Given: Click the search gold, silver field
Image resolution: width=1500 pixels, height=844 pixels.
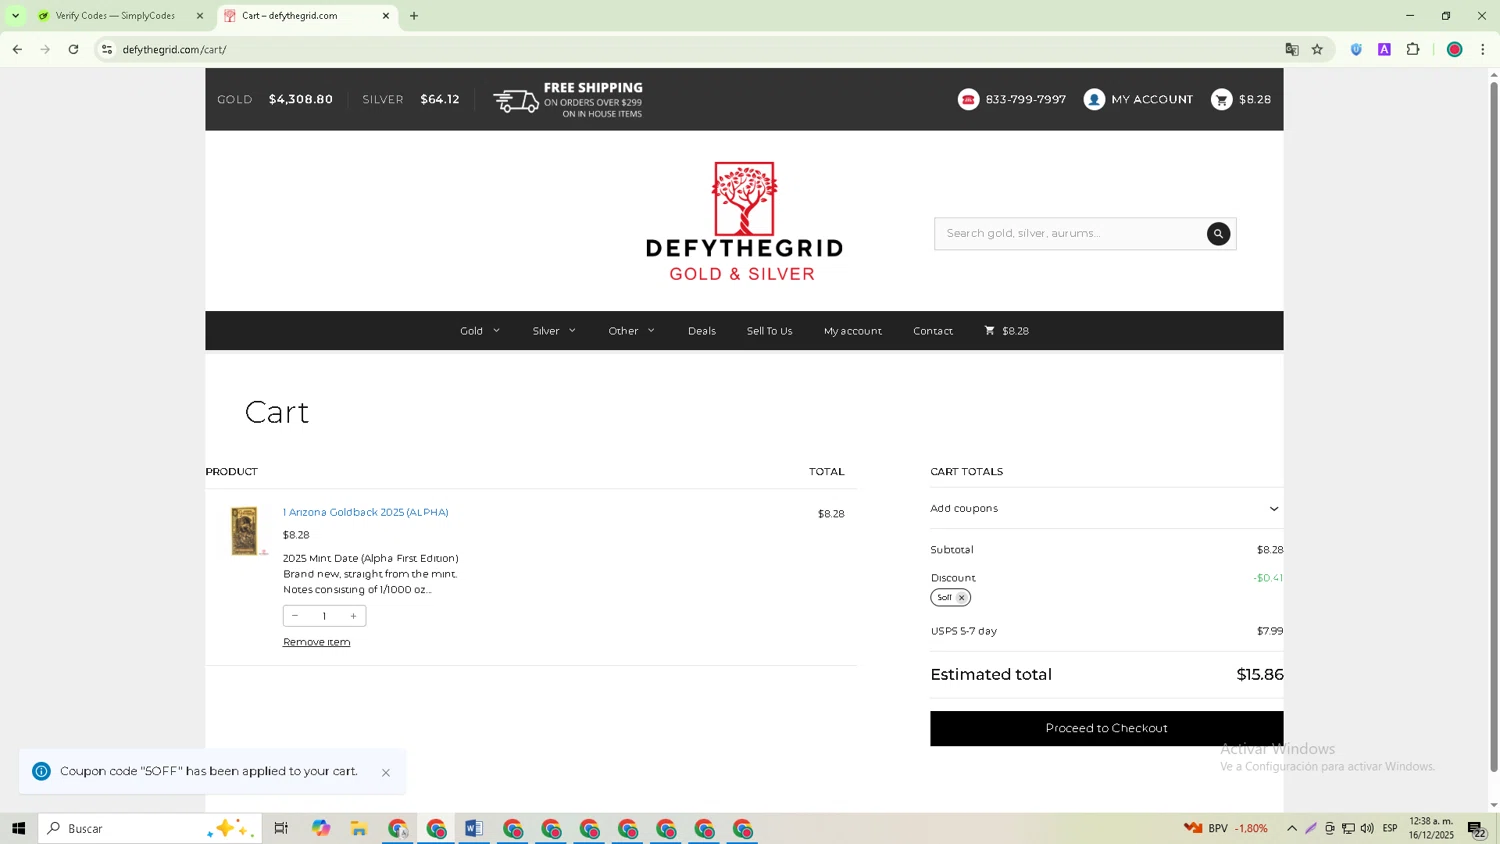Looking at the screenshot, I should [x=1070, y=234].
